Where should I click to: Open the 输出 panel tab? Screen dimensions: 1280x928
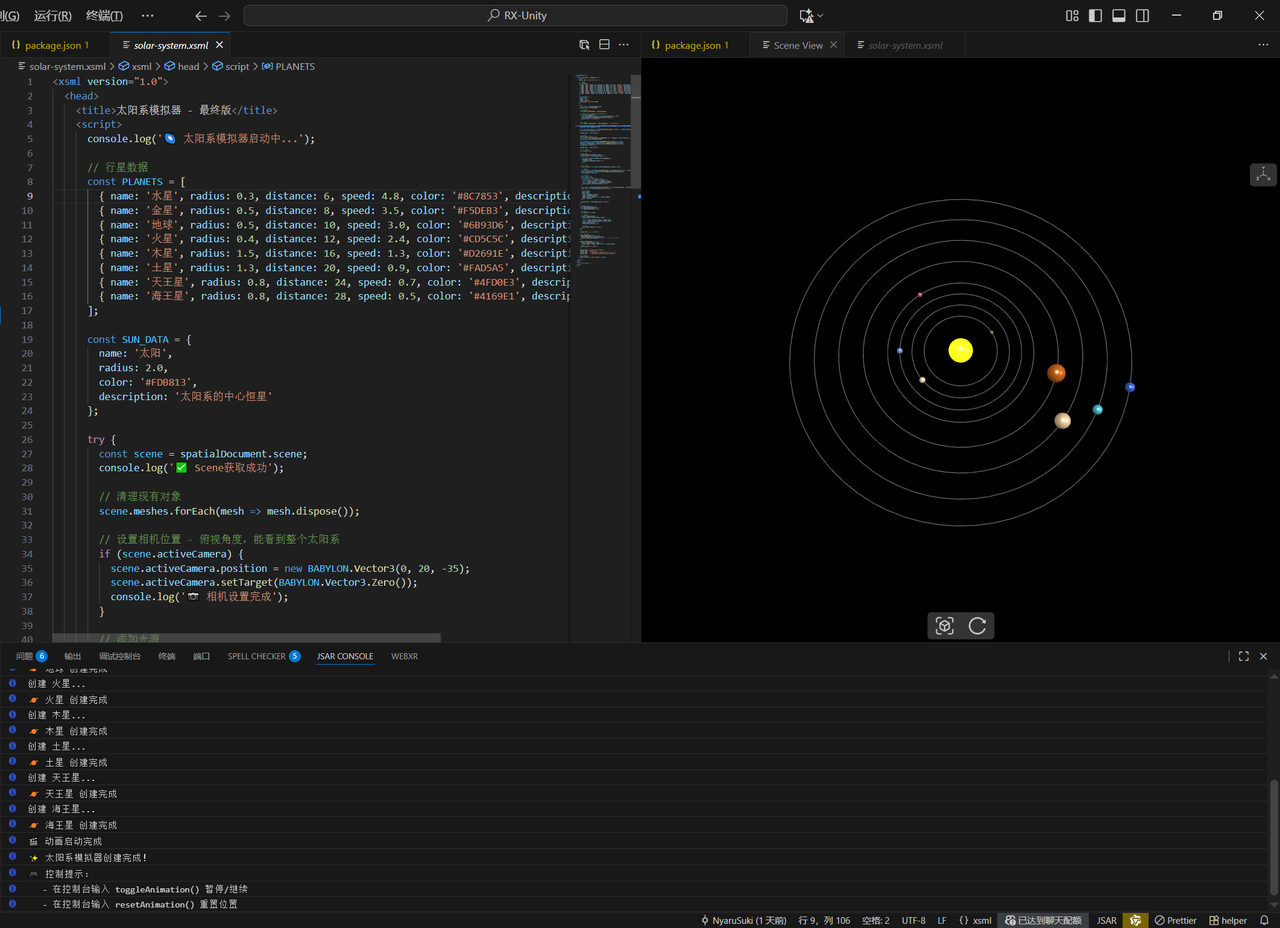click(x=73, y=656)
